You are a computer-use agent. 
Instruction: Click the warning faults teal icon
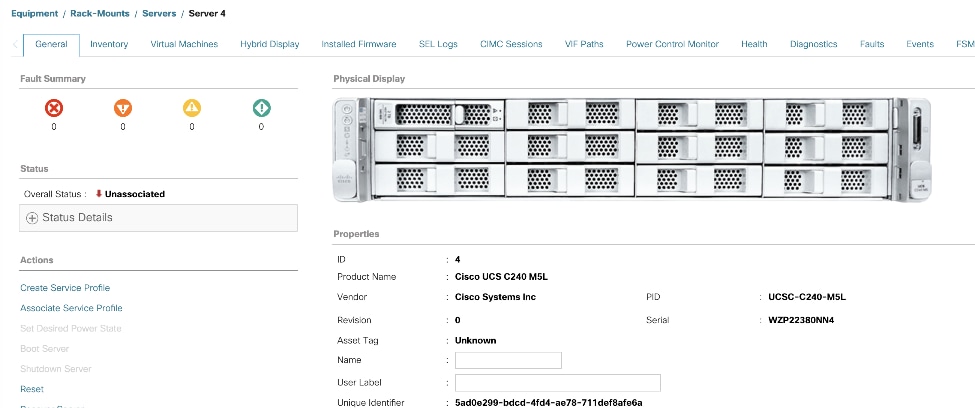point(261,108)
